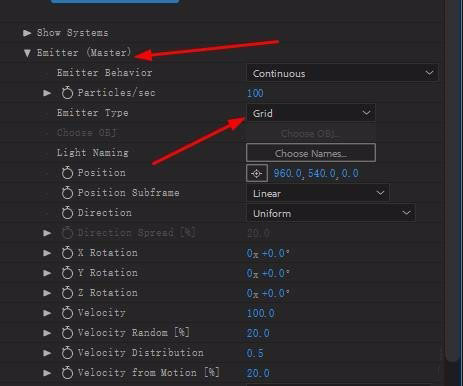Toggle the Velocity Distribution stopwatch
The height and width of the screenshot is (386, 463).
(67, 353)
